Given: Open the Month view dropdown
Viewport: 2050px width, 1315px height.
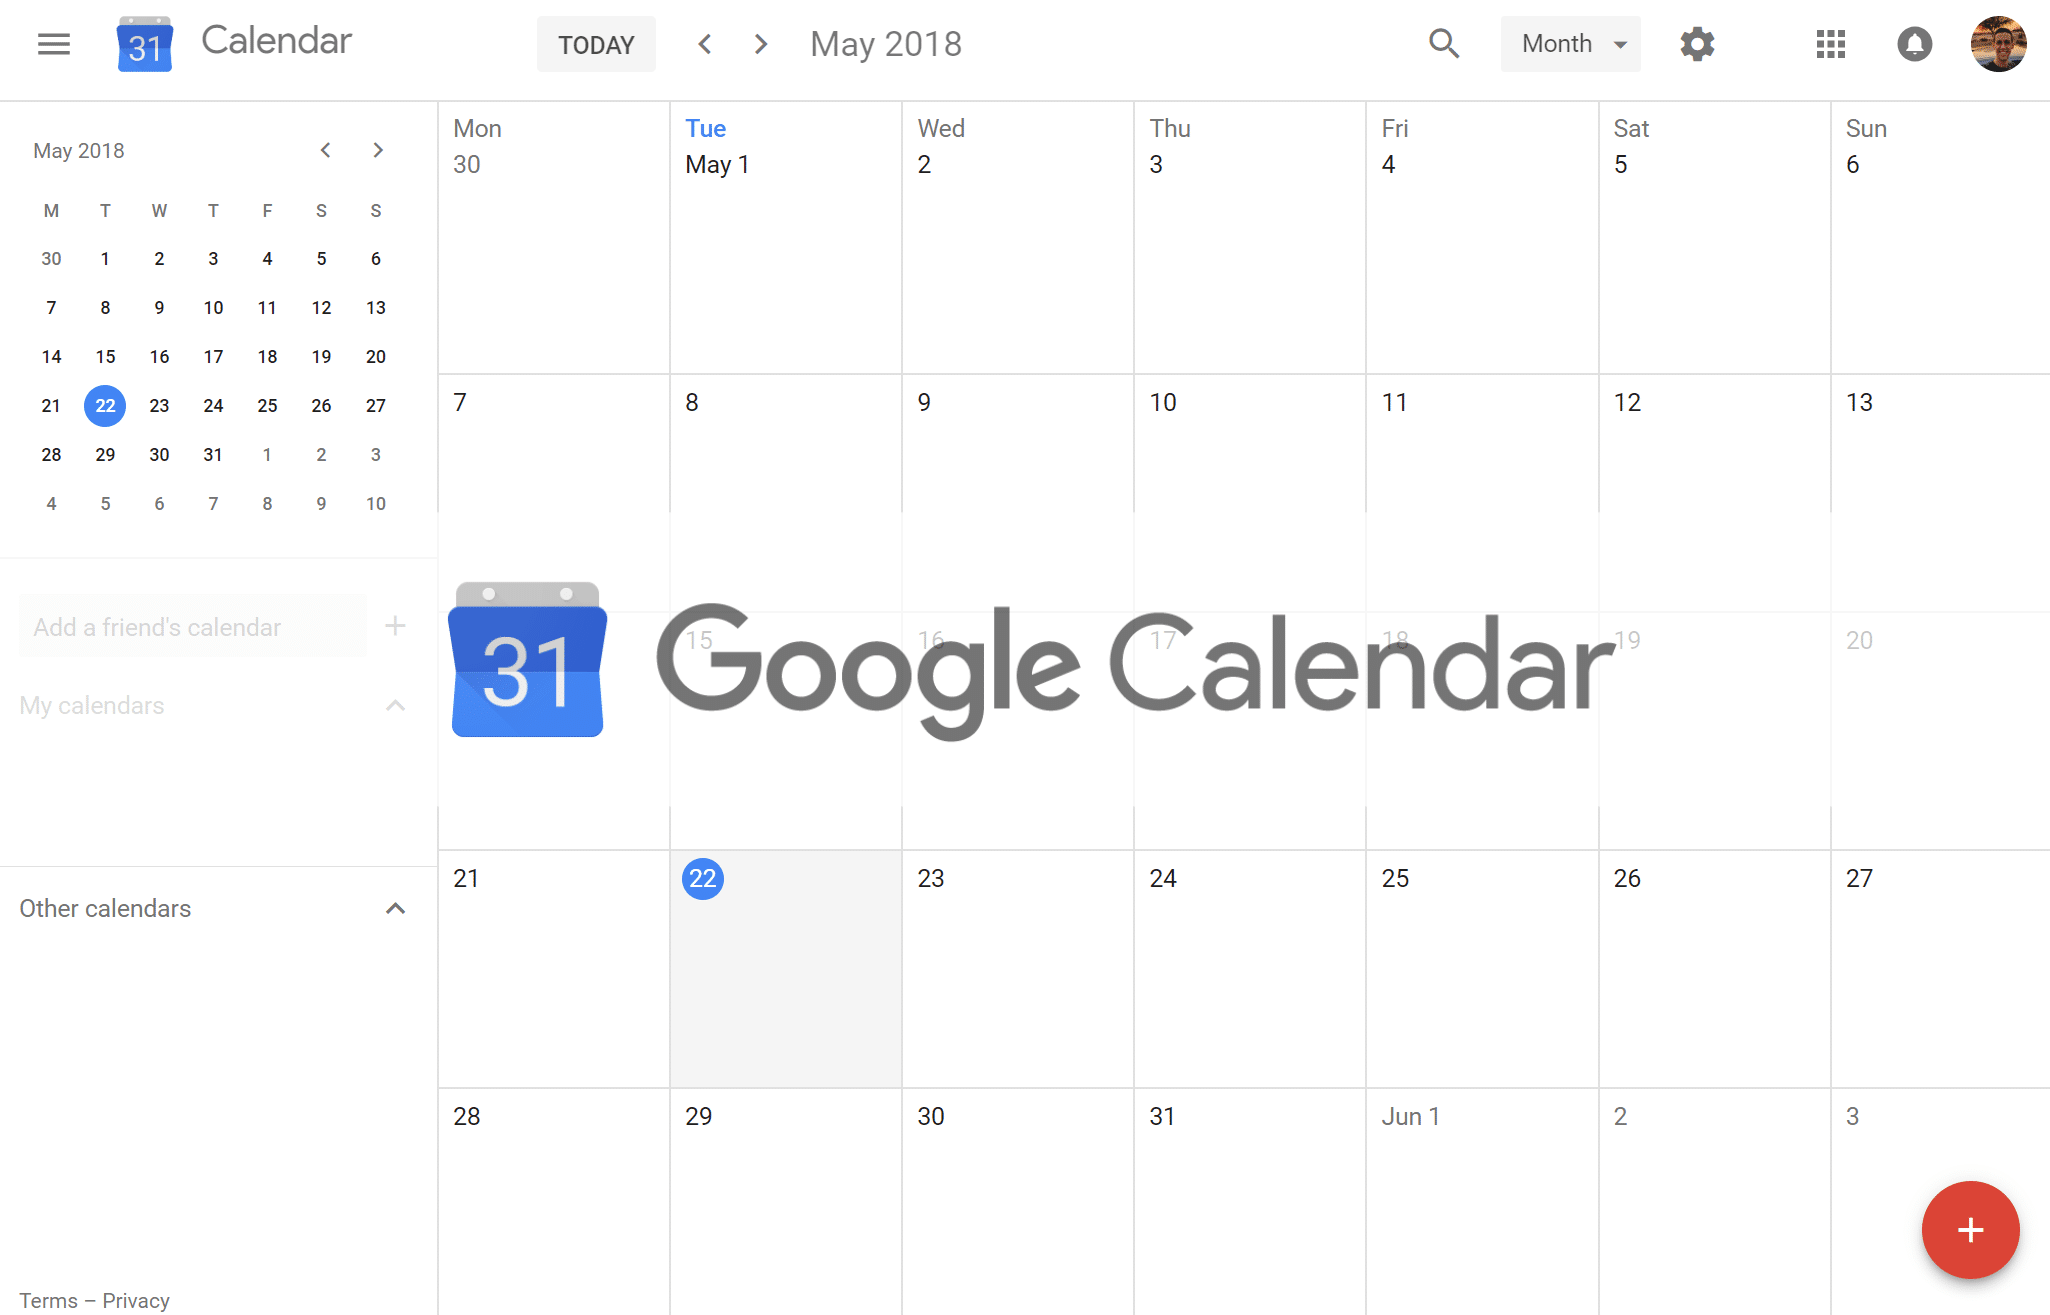Looking at the screenshot, I should [x=1567, y=43].
